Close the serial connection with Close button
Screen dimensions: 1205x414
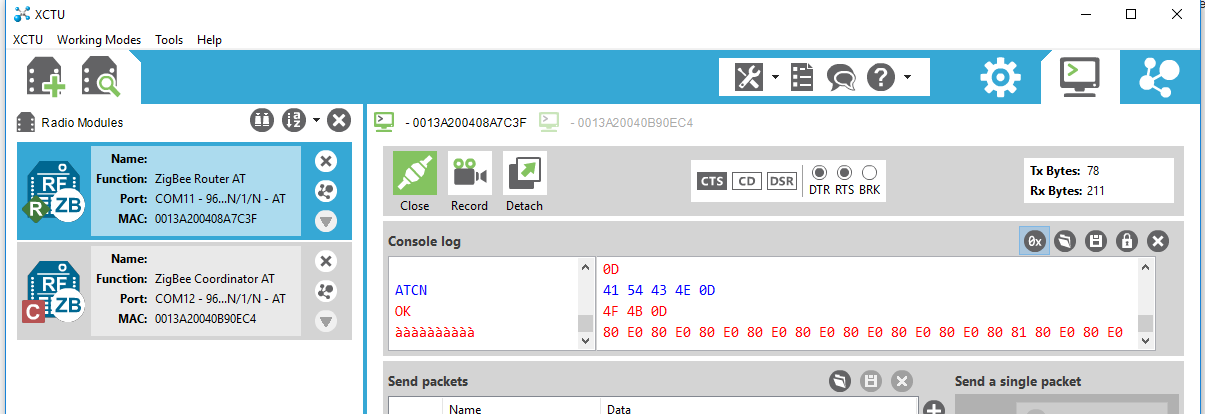414,182
